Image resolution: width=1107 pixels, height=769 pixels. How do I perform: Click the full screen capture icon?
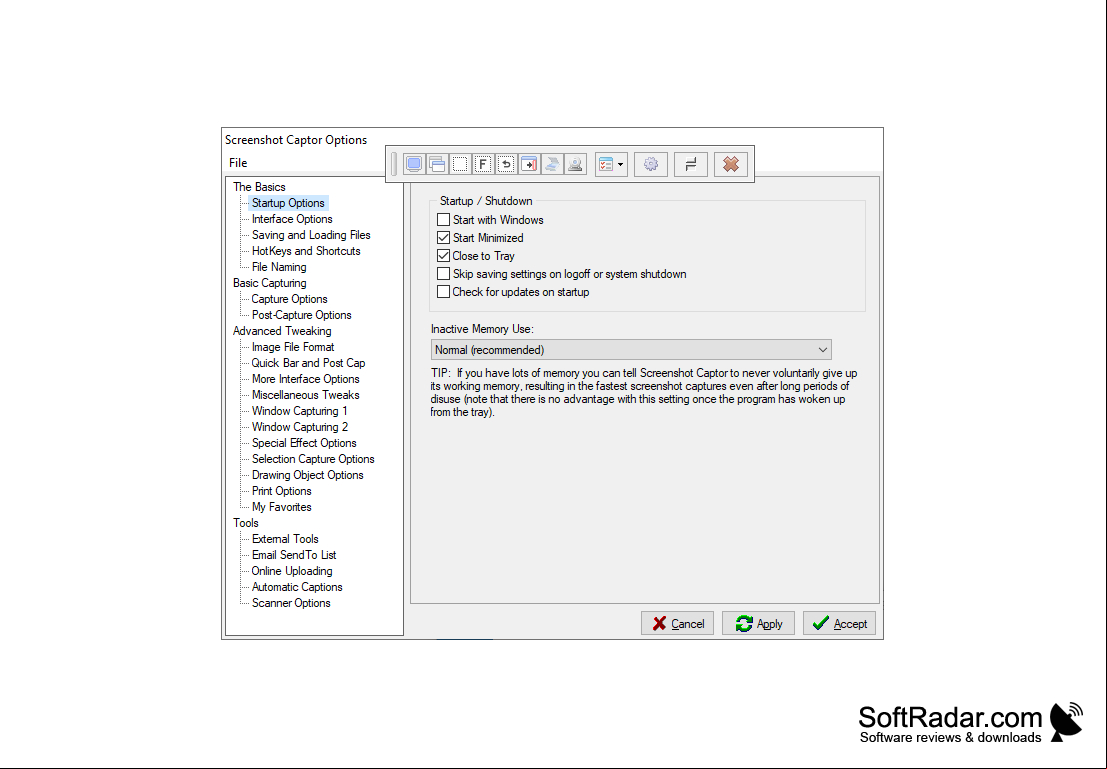pyautogui.click(x=414, y=165)
